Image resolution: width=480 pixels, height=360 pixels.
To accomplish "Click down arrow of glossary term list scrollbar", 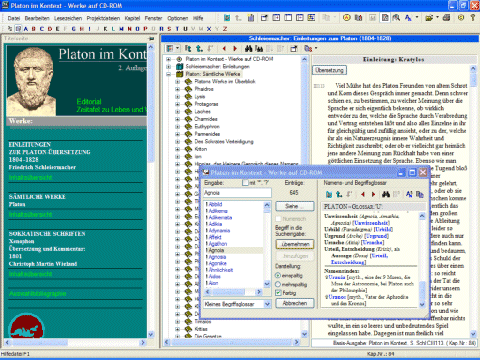I will point(267,284).
